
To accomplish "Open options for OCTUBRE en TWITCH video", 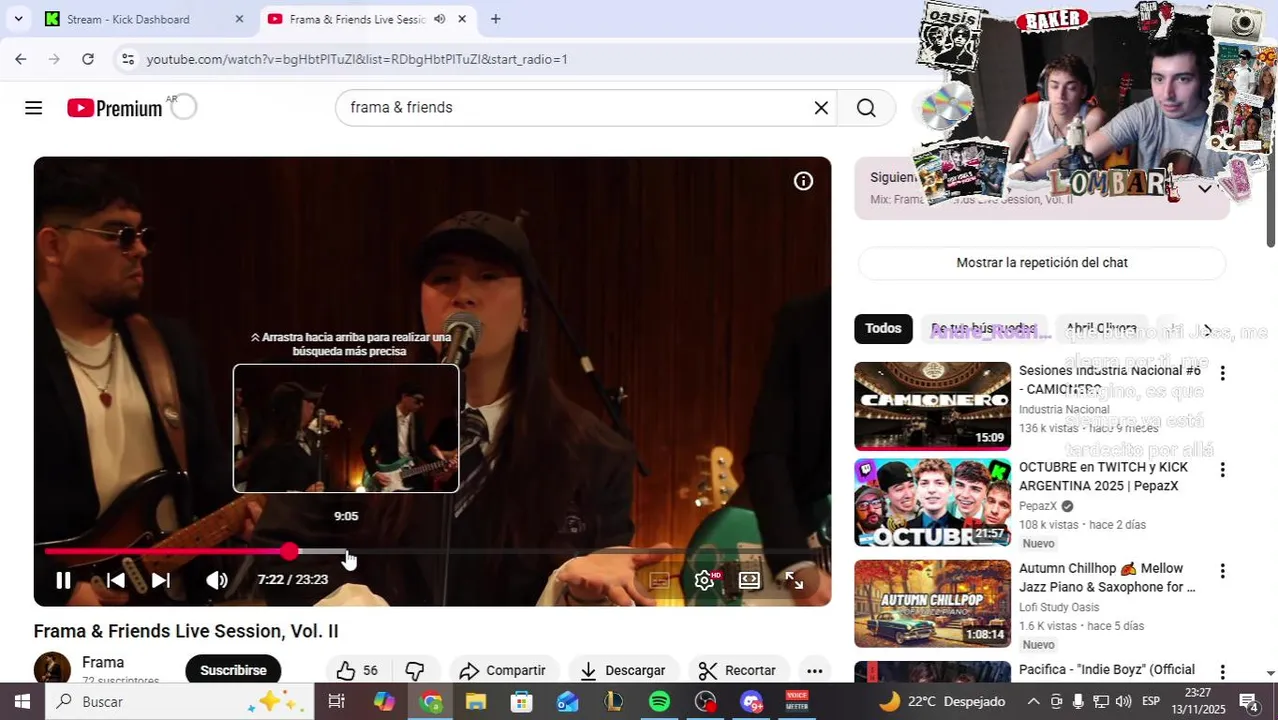I will 1222,470.
